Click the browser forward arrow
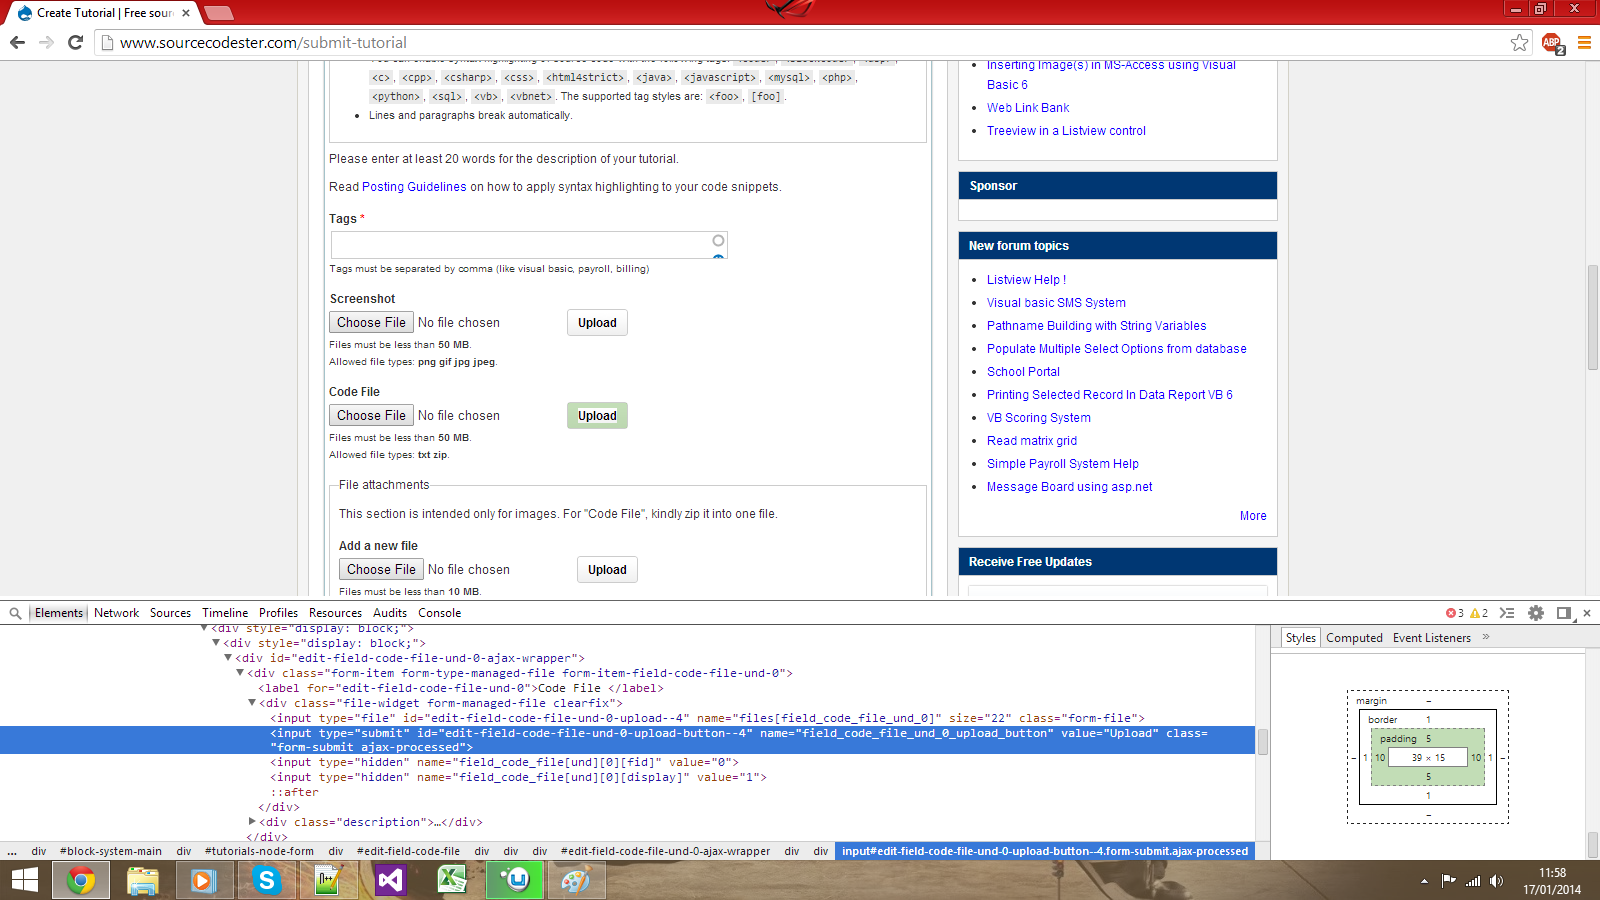The image size is (1600, 900). pyautogui.click(x=46, y=42)
